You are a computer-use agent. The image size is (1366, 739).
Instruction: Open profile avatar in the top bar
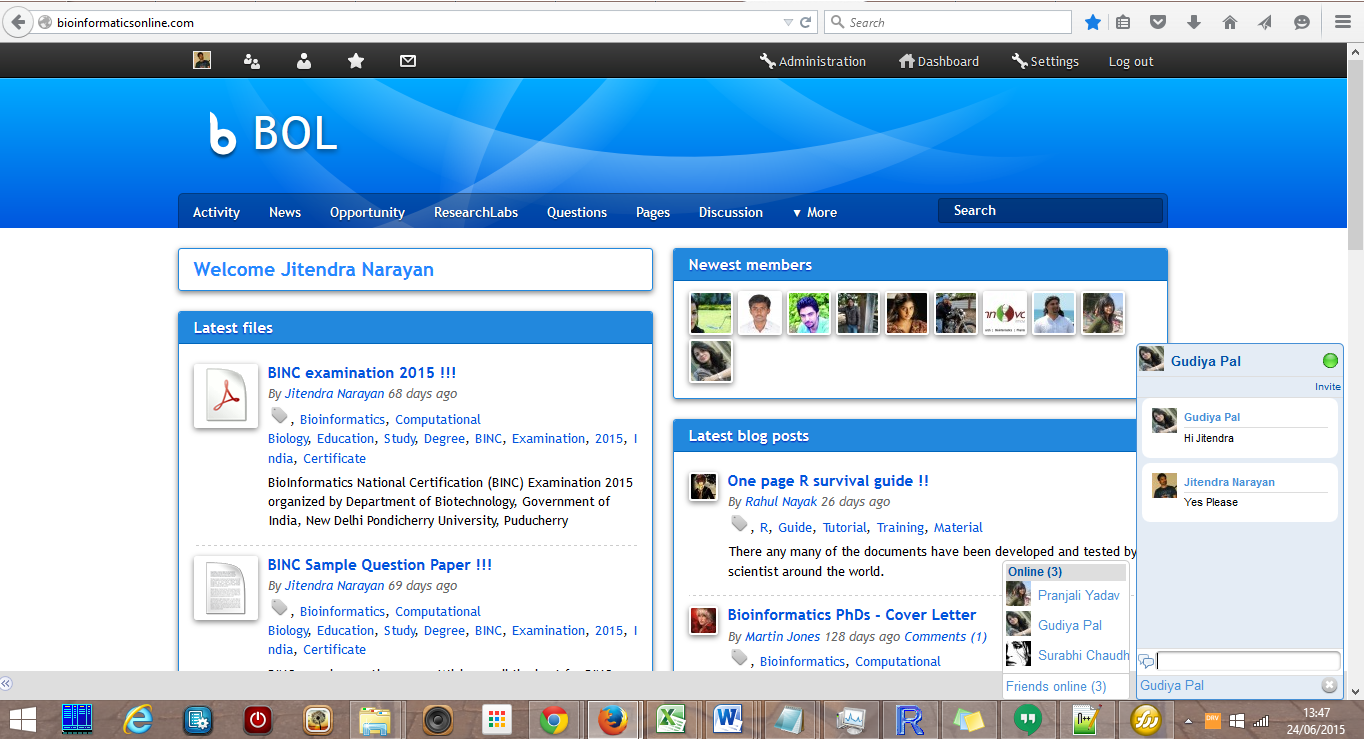202,60
